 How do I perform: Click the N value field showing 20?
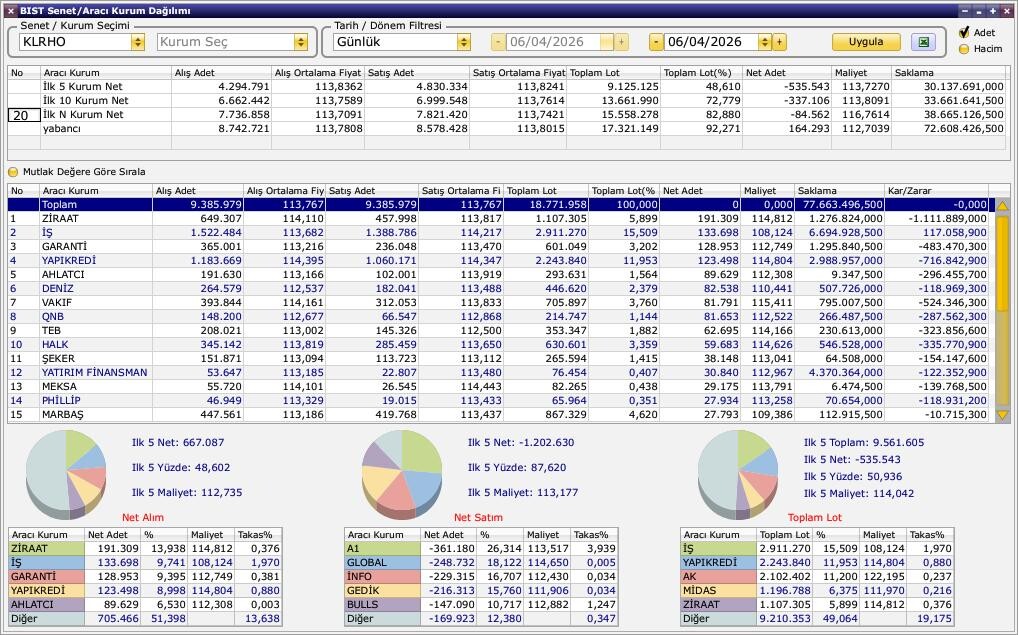24,115
